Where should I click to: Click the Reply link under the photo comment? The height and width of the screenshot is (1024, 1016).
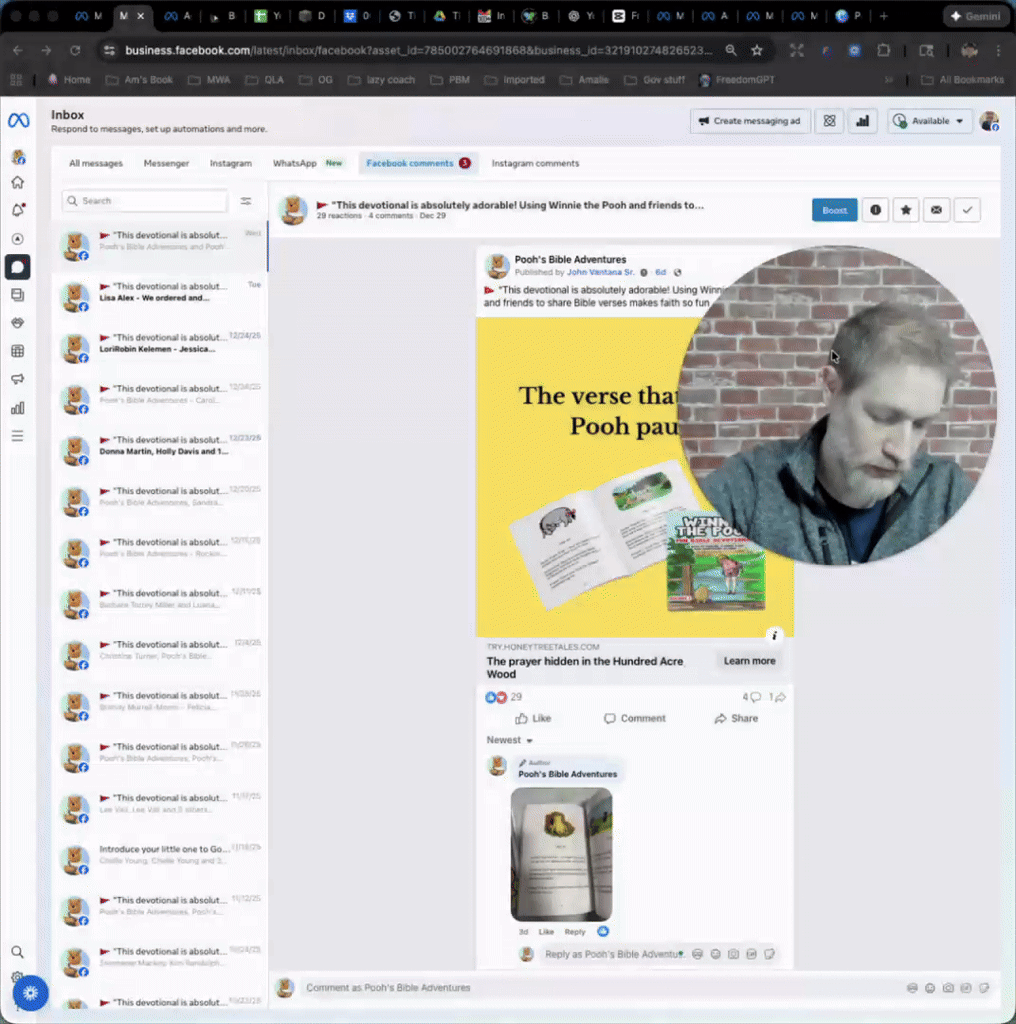point(575,932)
